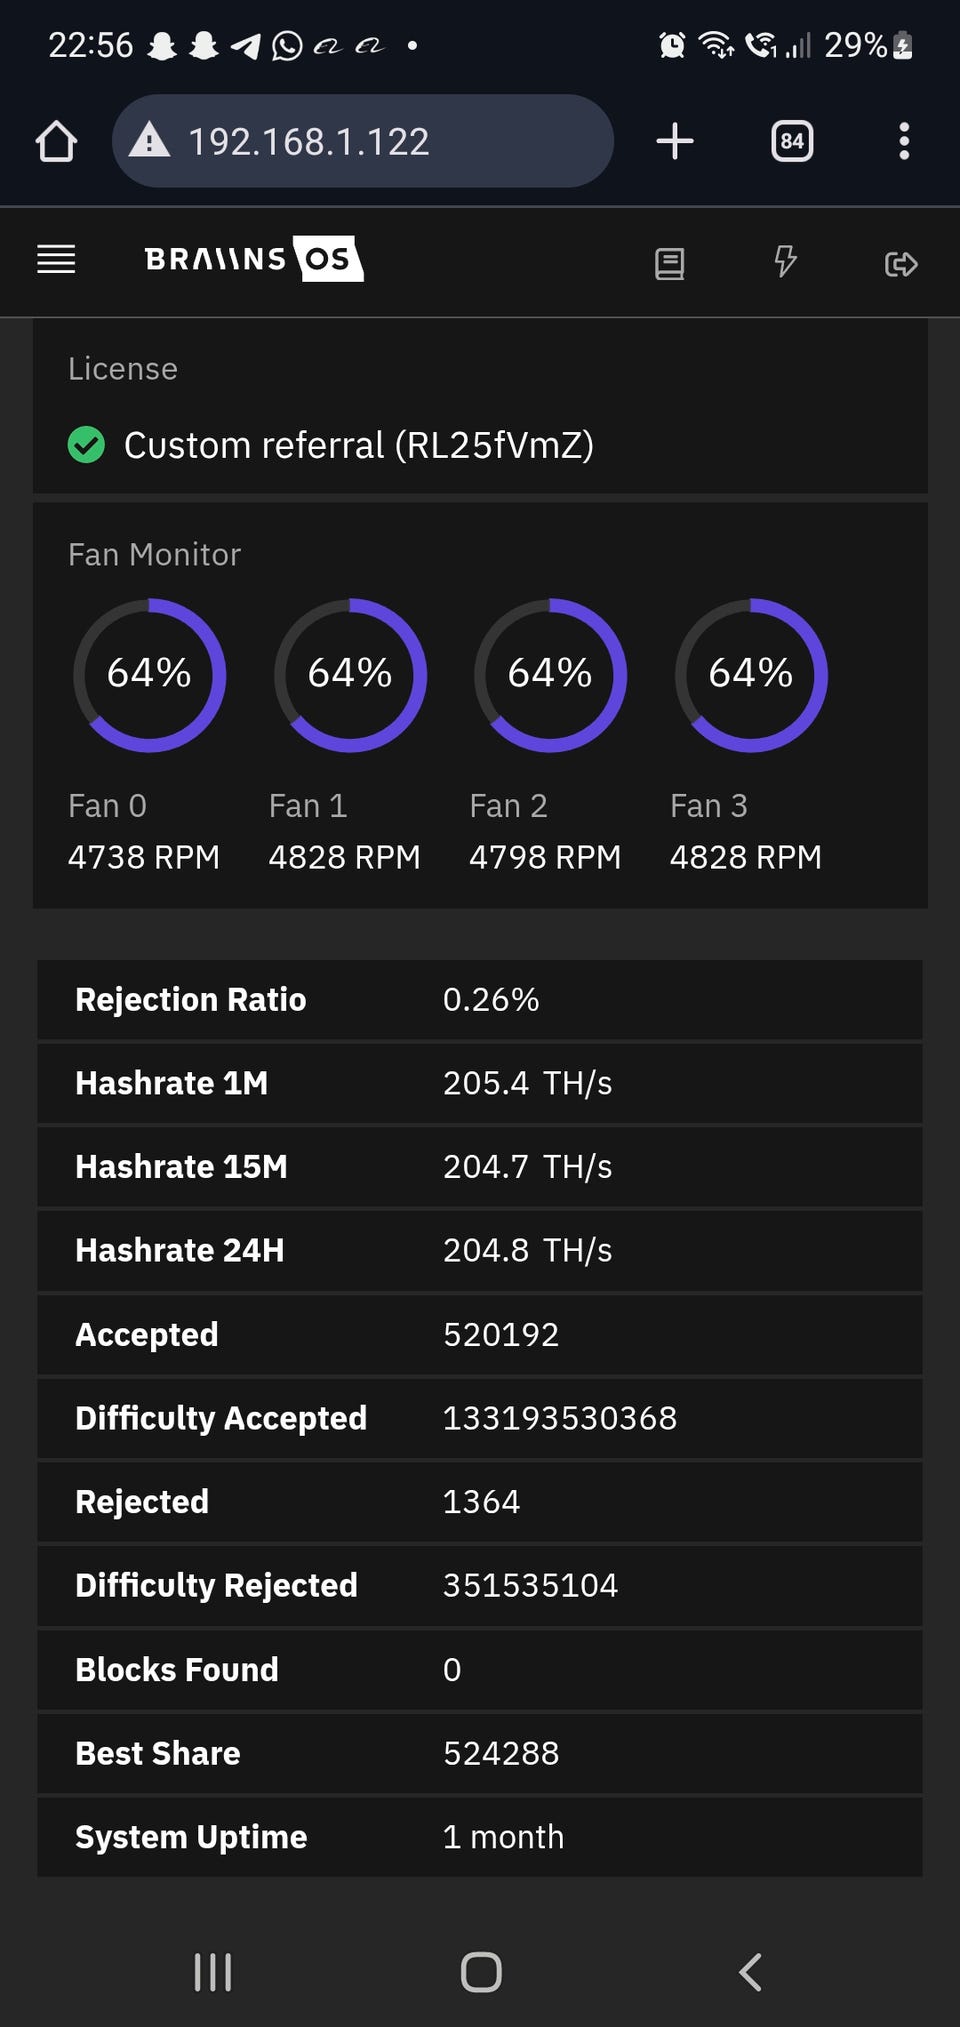The height and width of the screenshot is (2027, 960).
Task: Tap the browser home icon
Action: click(56, 141)
